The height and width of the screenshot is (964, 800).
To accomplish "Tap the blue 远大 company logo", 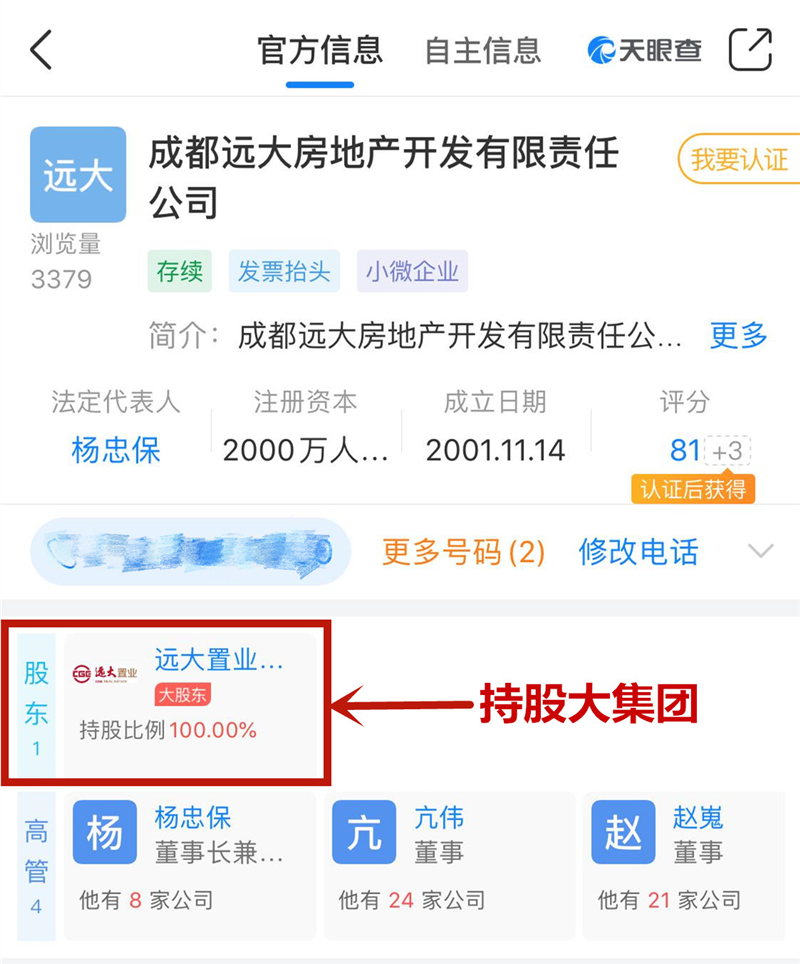I will pyautogui.click(x=78, y=174).
